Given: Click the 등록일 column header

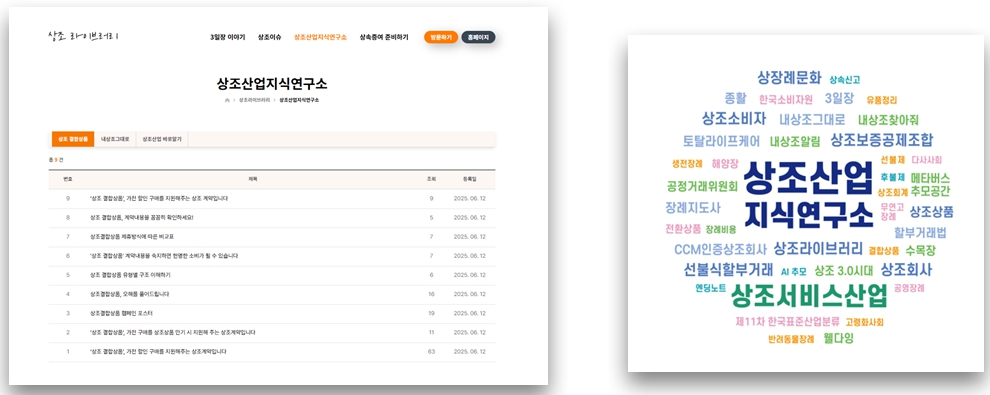Looking at the screenshot, I should point(469,179).
